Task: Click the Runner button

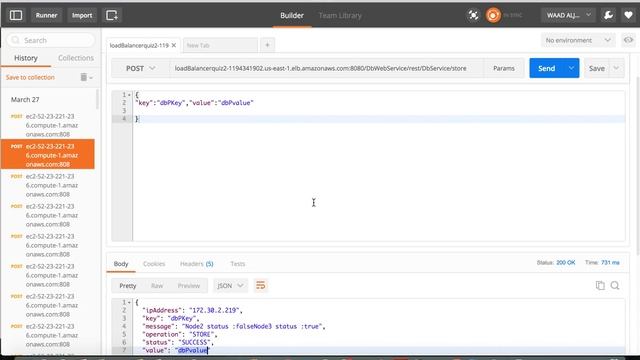Action: pyautogui.click(x=46, y=15)
